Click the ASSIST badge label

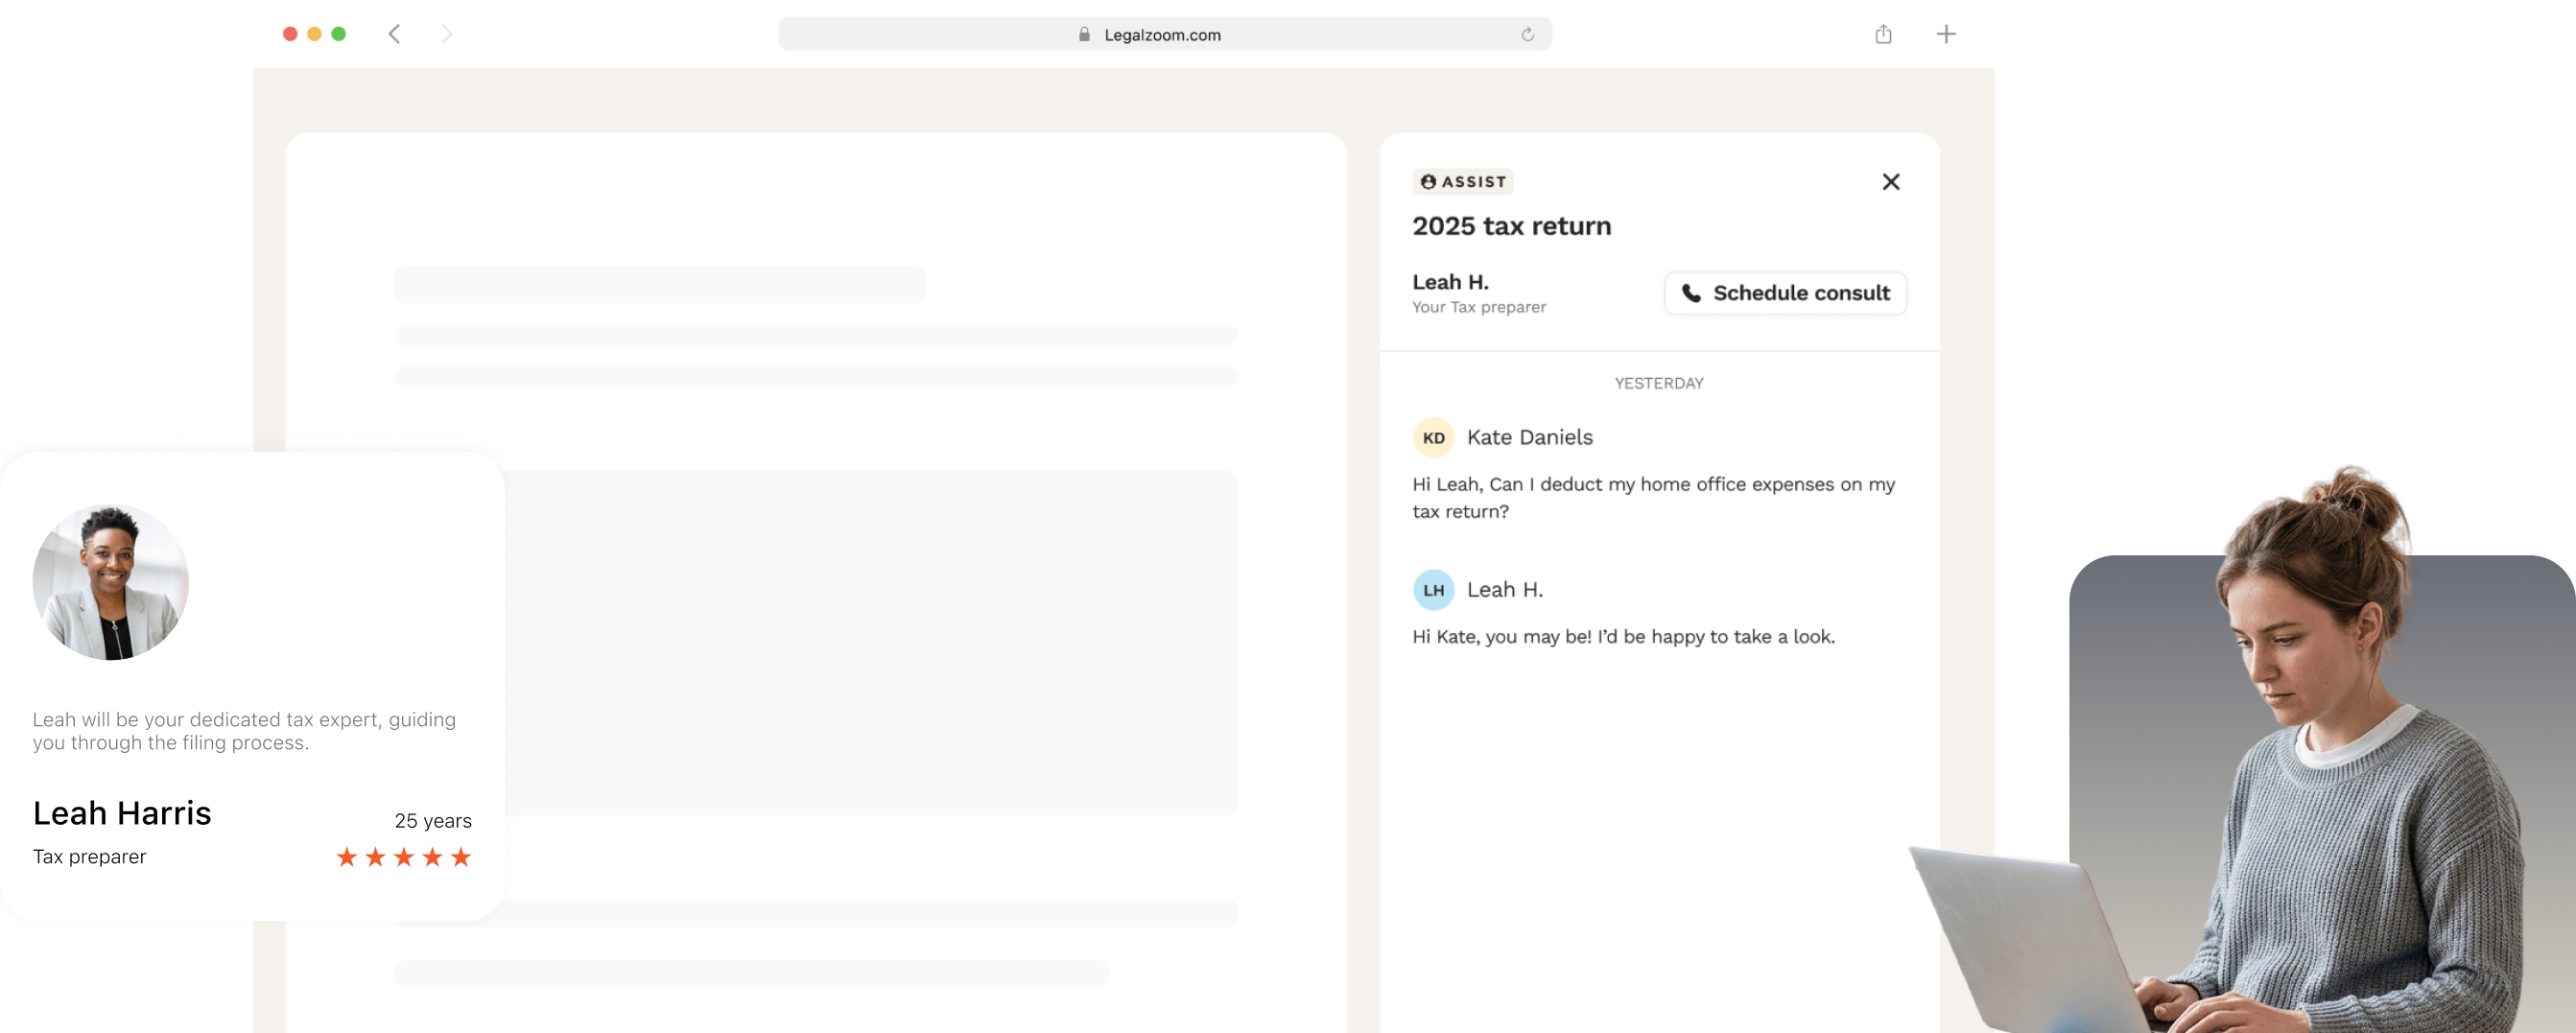click(x=1462, y=181)
